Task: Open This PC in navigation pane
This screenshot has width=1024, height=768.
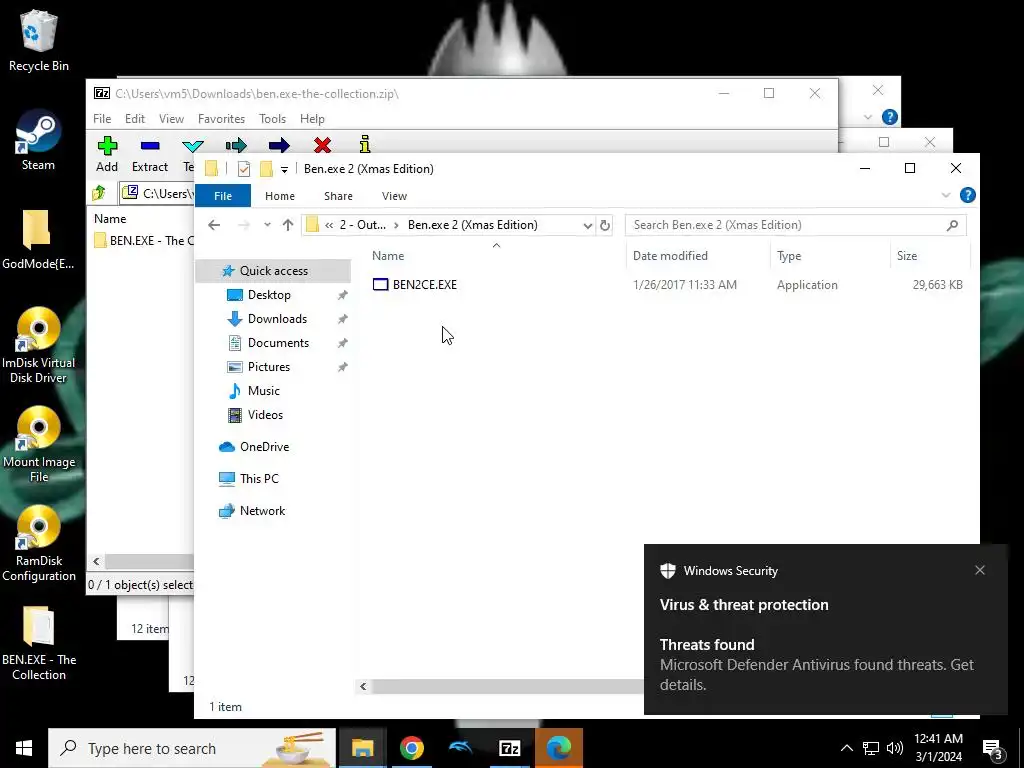Action: point(259,479)
